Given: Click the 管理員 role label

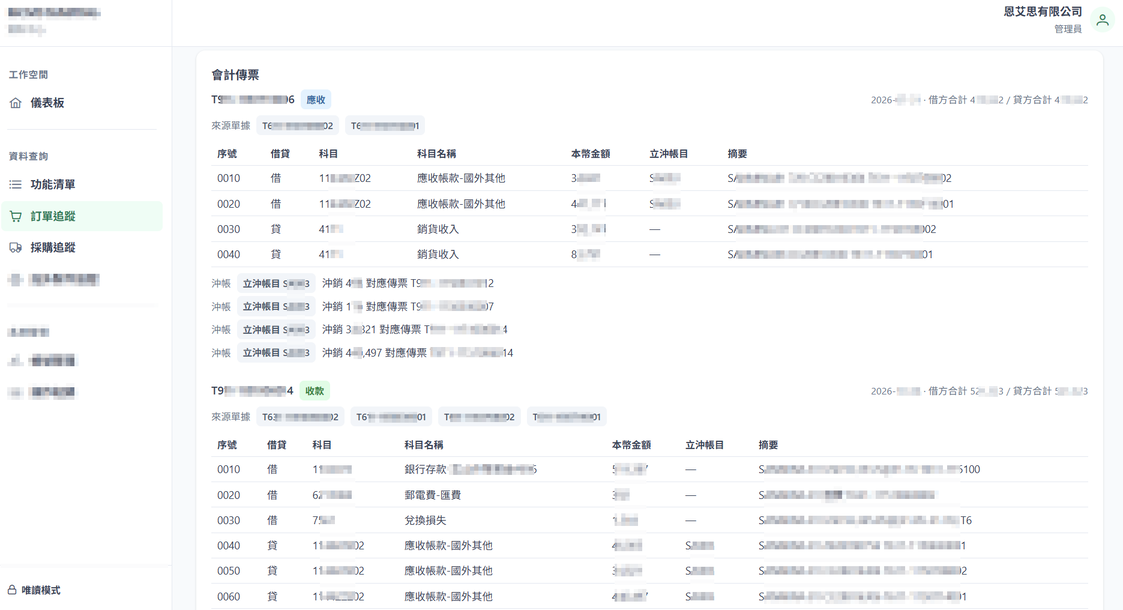Looking at the screenshot, I should point(1068,29).
